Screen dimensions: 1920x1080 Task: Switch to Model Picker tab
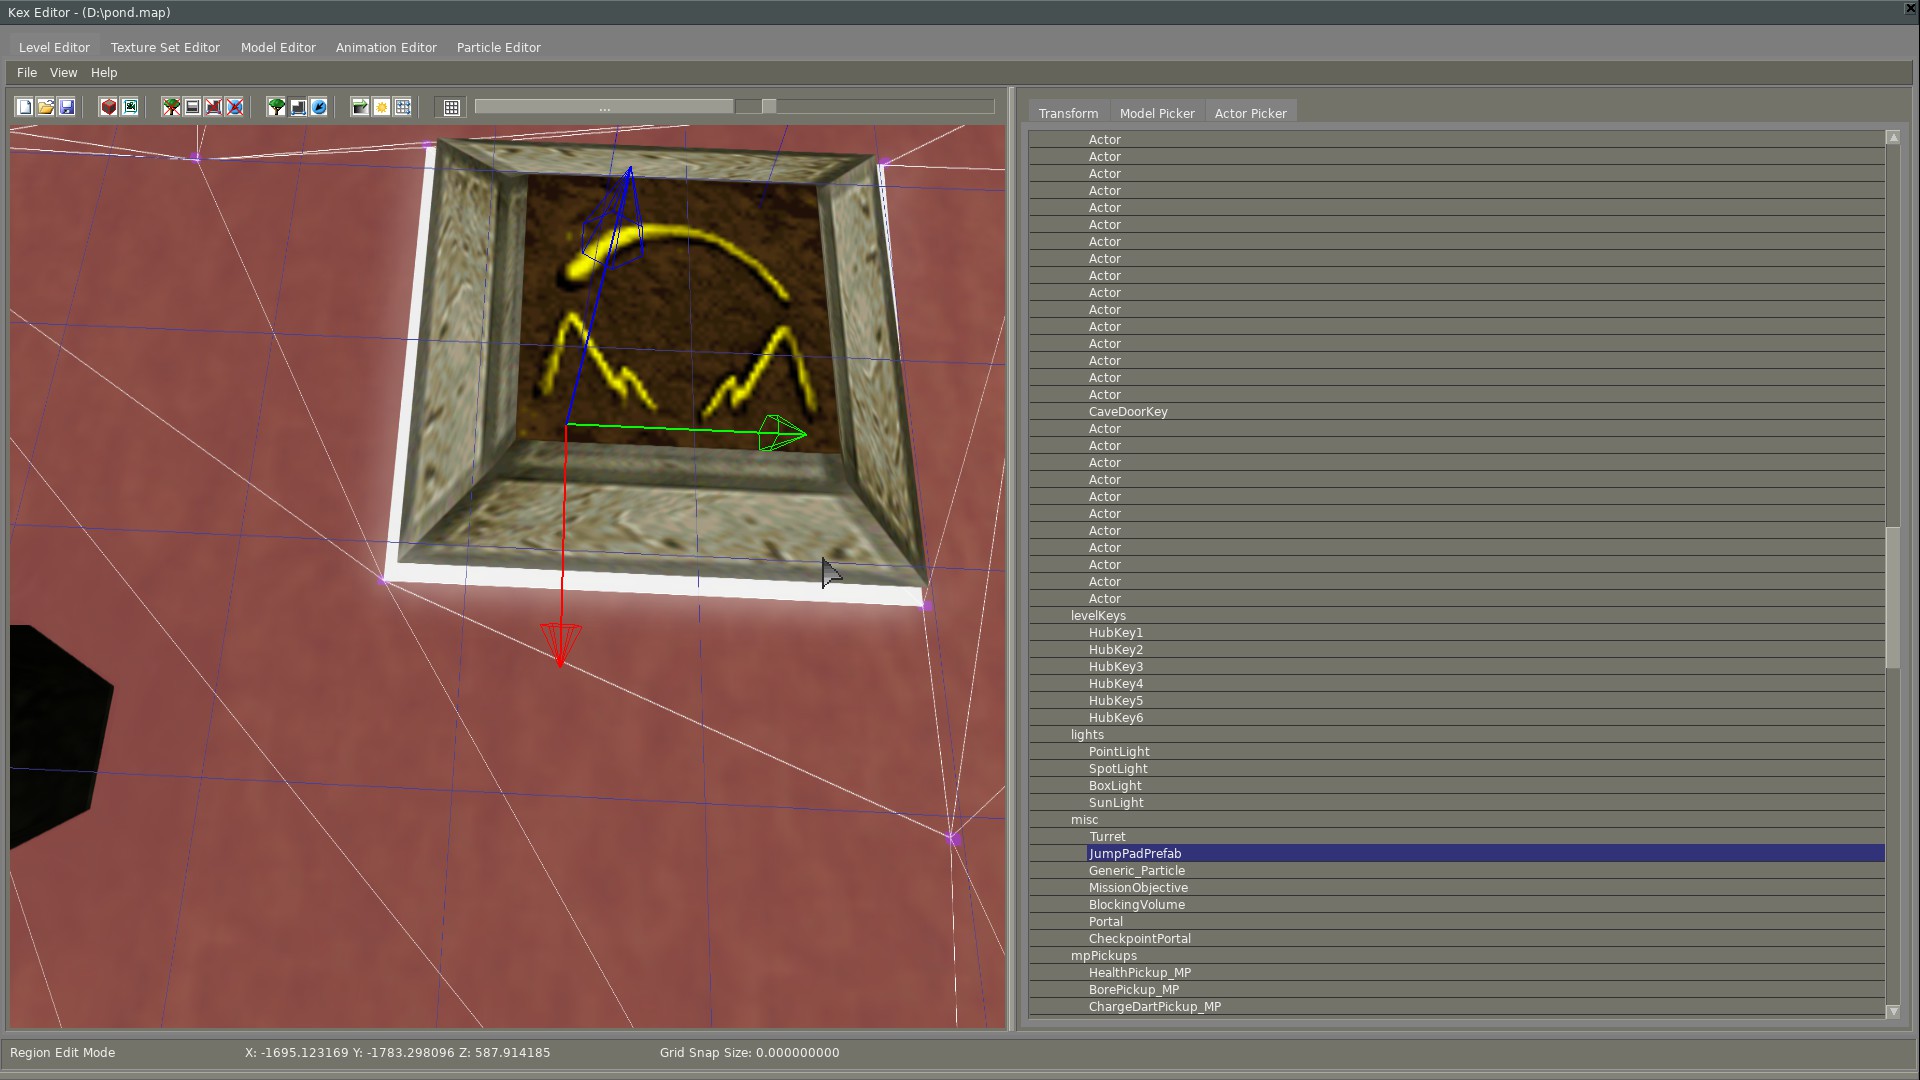click(x=1156, y=113)
